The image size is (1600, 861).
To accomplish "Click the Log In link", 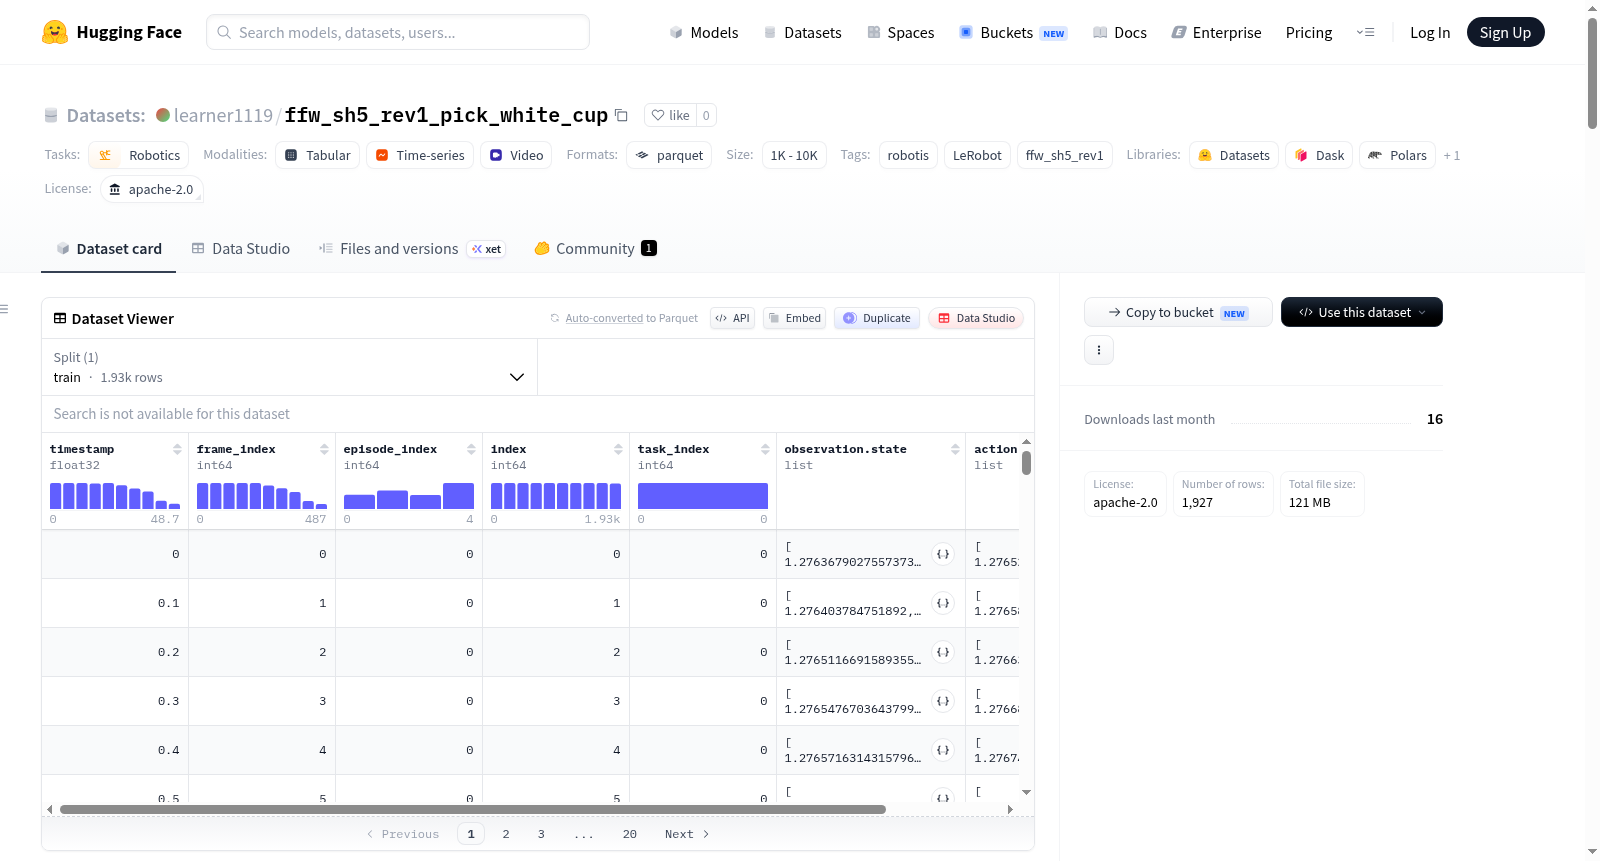I will tap(1430, 32).
